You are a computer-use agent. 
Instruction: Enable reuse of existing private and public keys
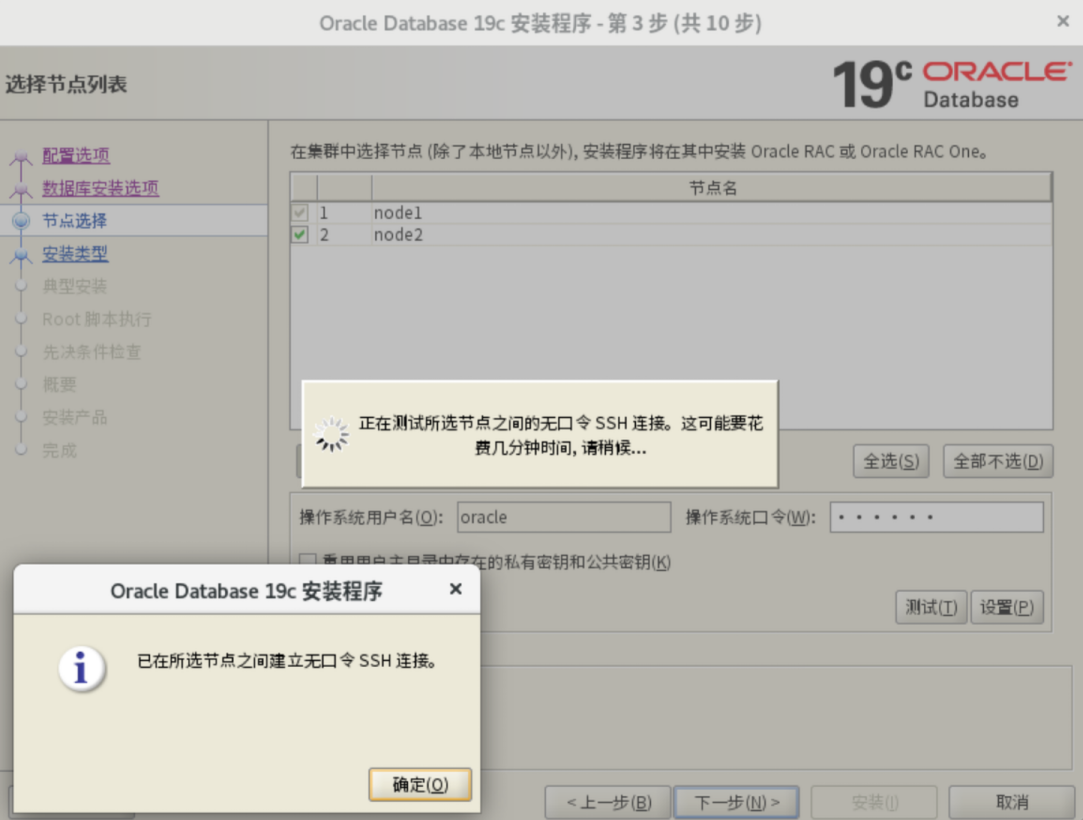pyautogui.click(x=308, y=562)
